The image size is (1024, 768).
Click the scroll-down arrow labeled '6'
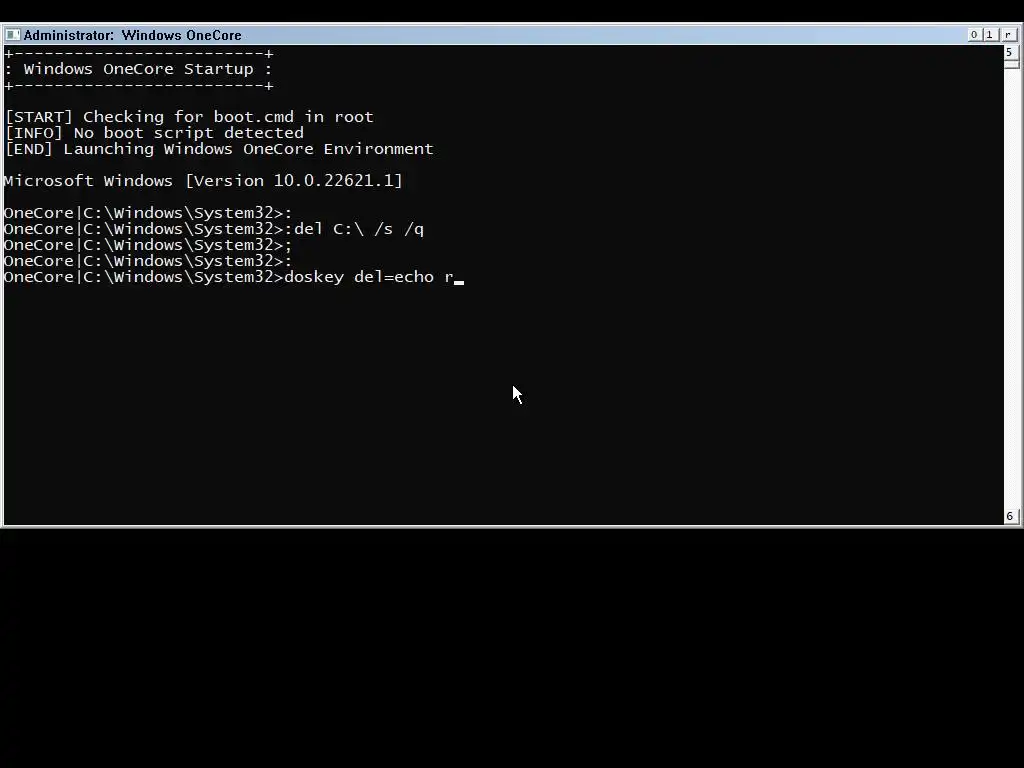[x=1010, y=516]
